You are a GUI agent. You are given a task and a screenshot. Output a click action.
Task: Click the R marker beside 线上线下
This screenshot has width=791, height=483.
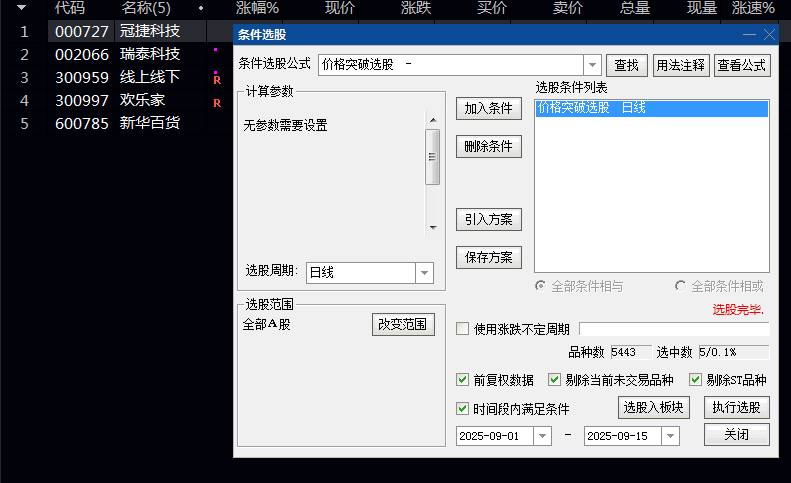[217, 80]
